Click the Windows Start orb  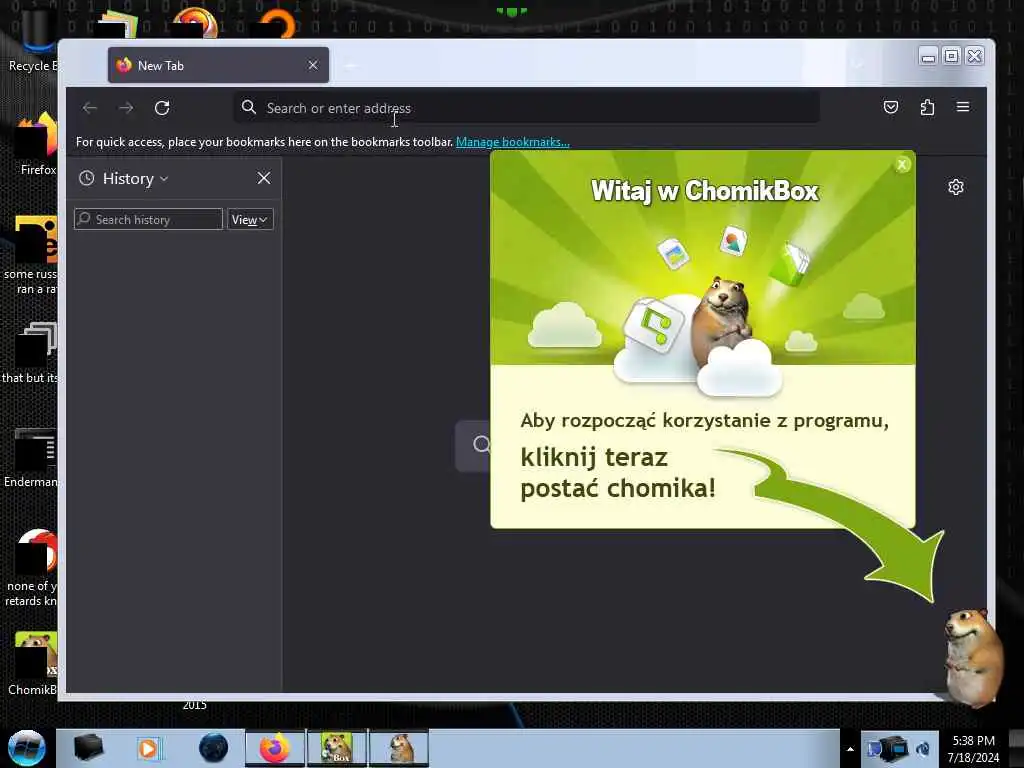(x=27, y=748)
